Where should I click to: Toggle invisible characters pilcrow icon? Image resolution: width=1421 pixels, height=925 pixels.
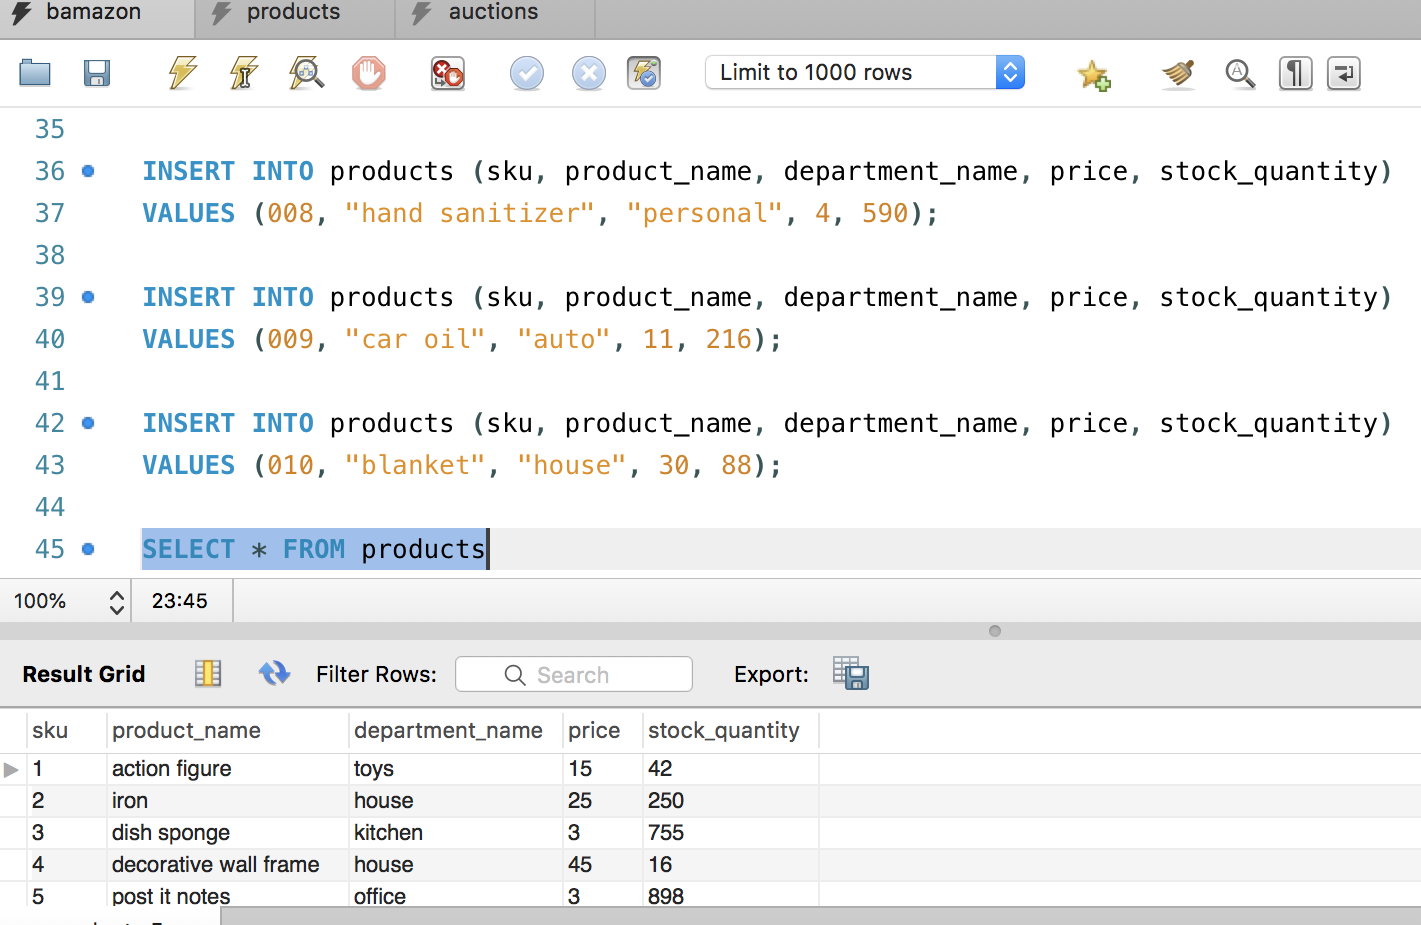click(x=1295, y=73)
